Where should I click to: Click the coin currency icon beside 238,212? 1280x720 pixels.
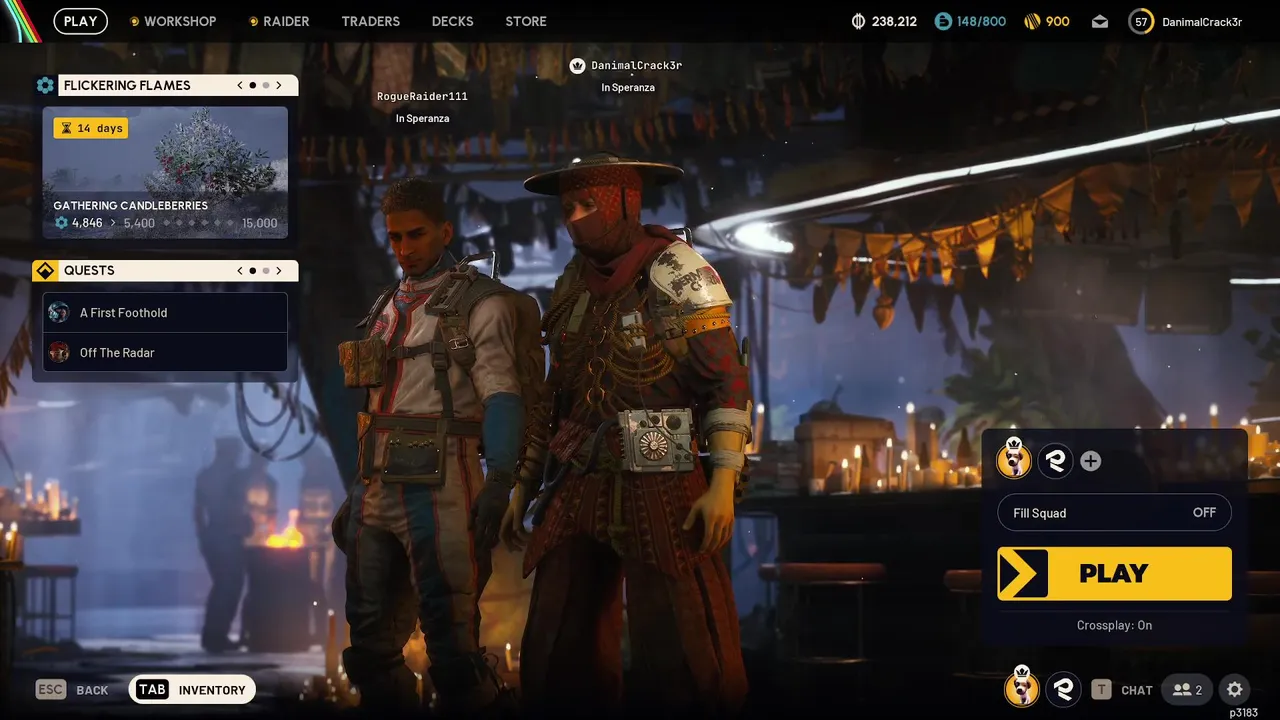[x=858, y=21]
